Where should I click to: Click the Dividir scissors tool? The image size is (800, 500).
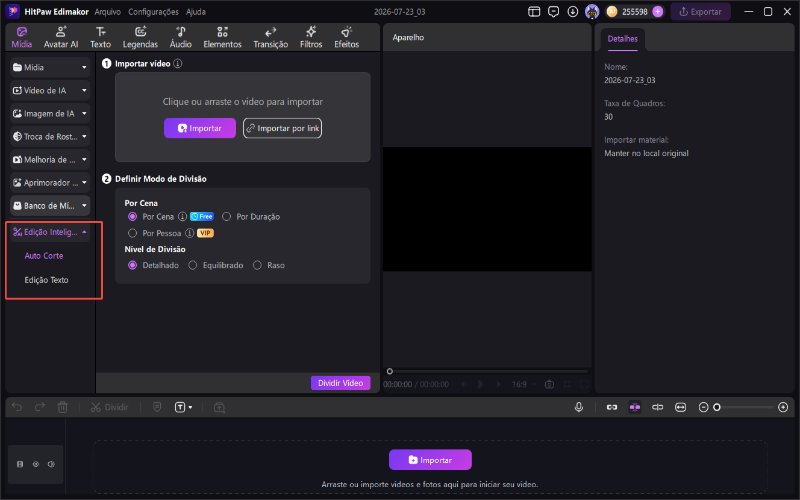pyautogui.click(x=109, y=407)
